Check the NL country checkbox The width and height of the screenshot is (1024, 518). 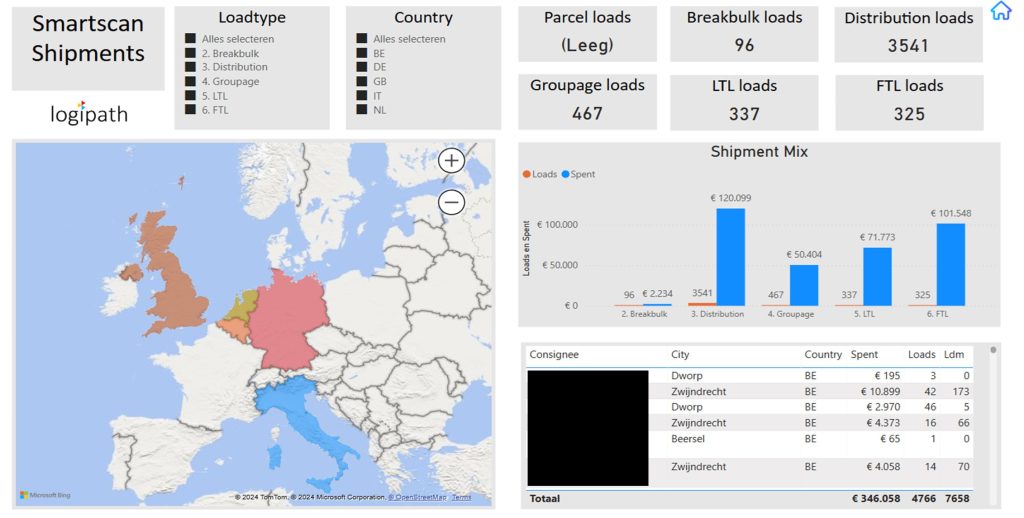362,110
